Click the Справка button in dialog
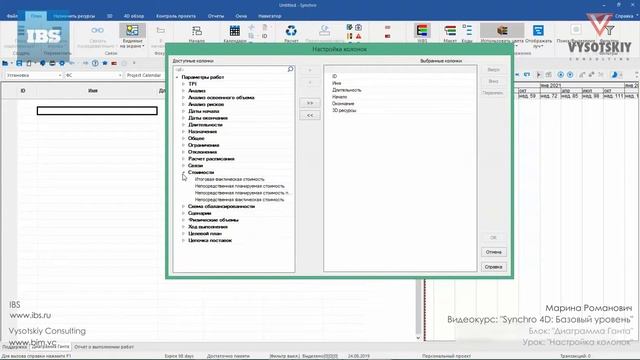This screenshot has height=360, width=640. (x=493, y=267)
